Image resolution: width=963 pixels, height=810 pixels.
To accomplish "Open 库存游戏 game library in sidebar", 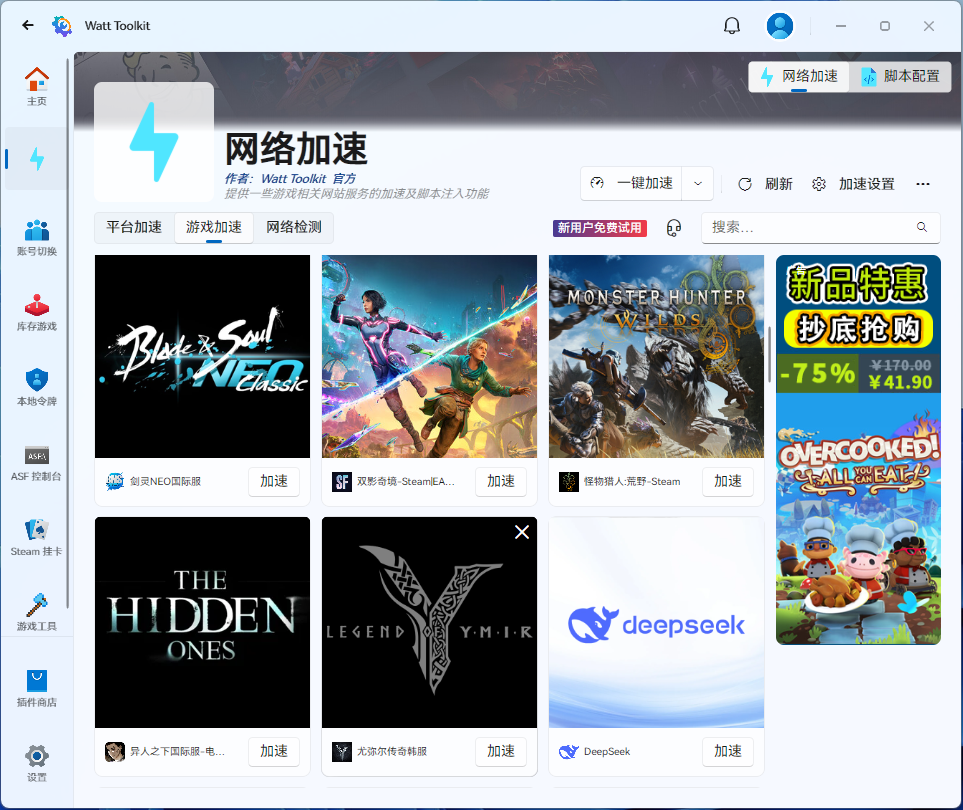I will [x=37, y=312].
